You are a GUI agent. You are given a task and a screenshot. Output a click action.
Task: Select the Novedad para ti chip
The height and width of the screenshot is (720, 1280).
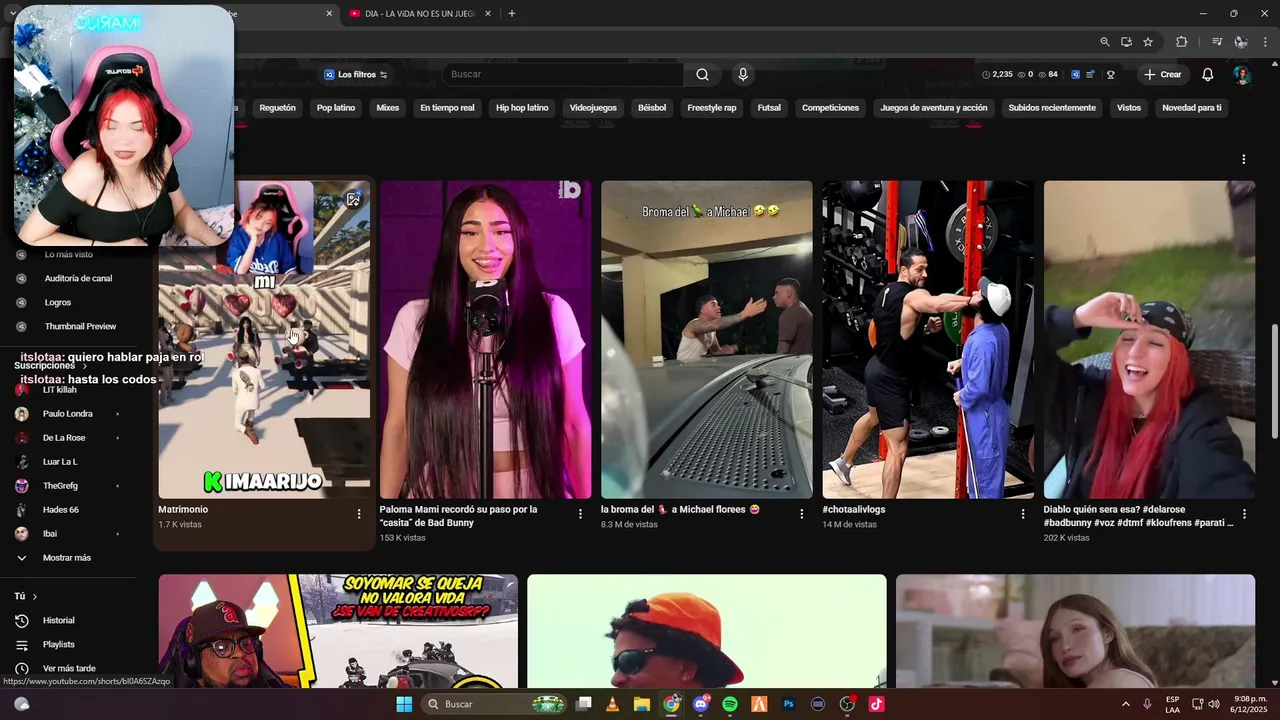pyautogui.click(x=1191, y=108)
